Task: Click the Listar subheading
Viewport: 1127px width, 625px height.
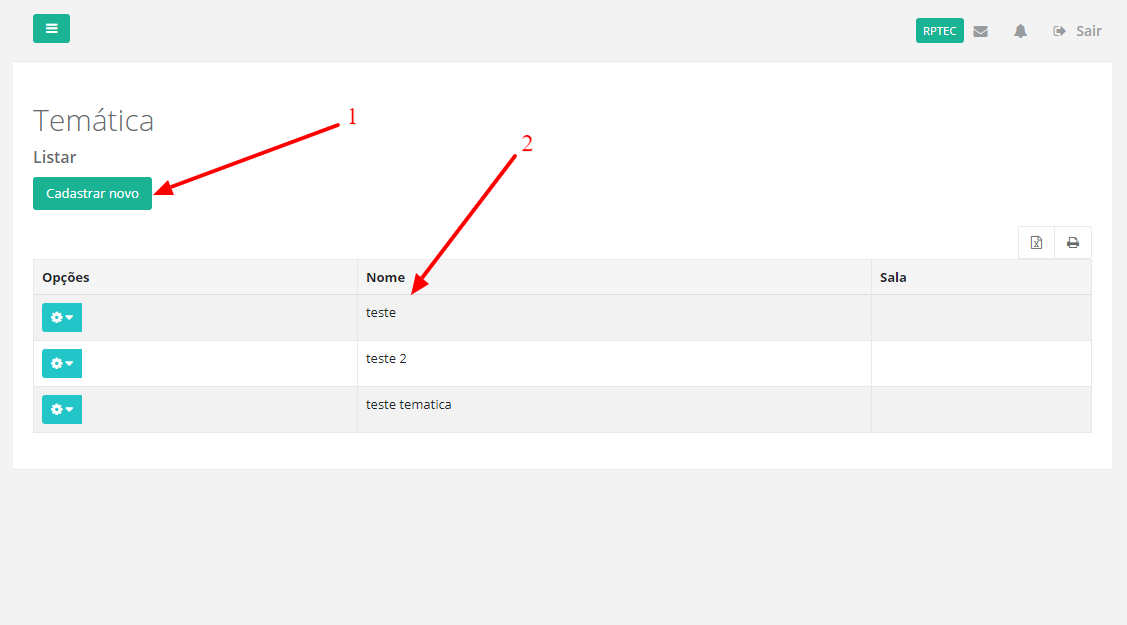Action: click(x=55, y=157)
